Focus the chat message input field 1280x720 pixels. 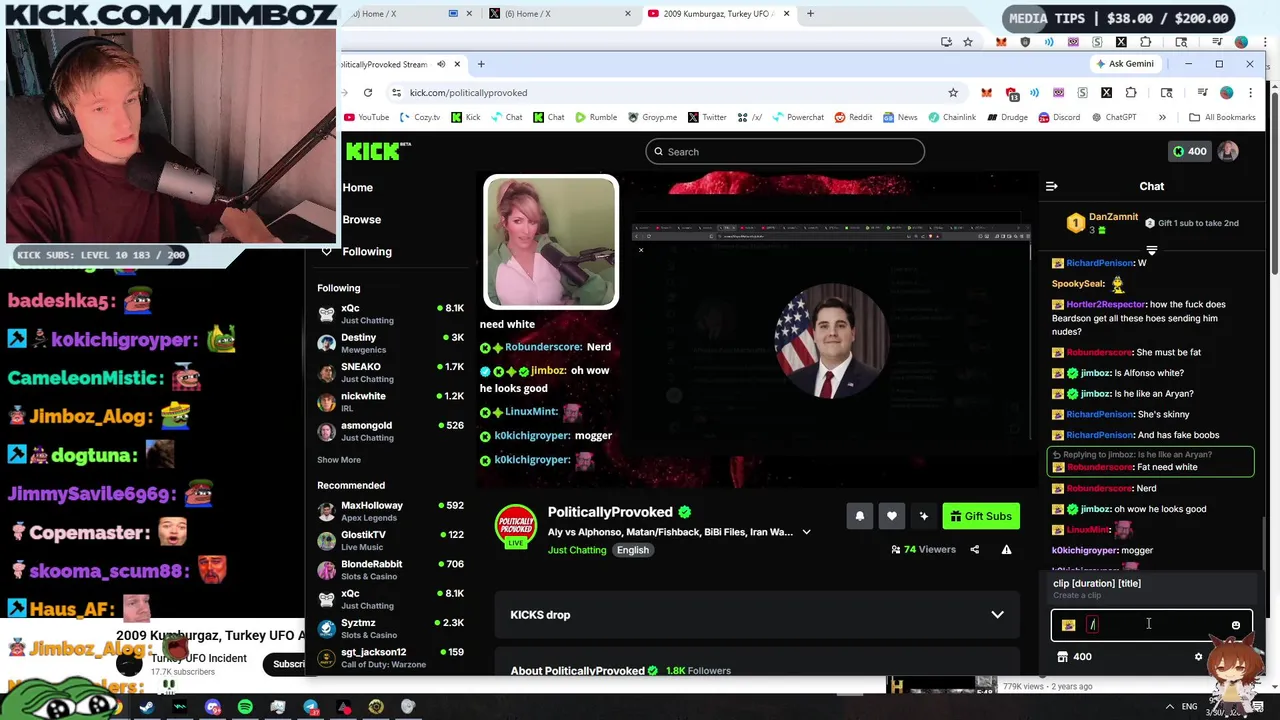click(1151, 625)
